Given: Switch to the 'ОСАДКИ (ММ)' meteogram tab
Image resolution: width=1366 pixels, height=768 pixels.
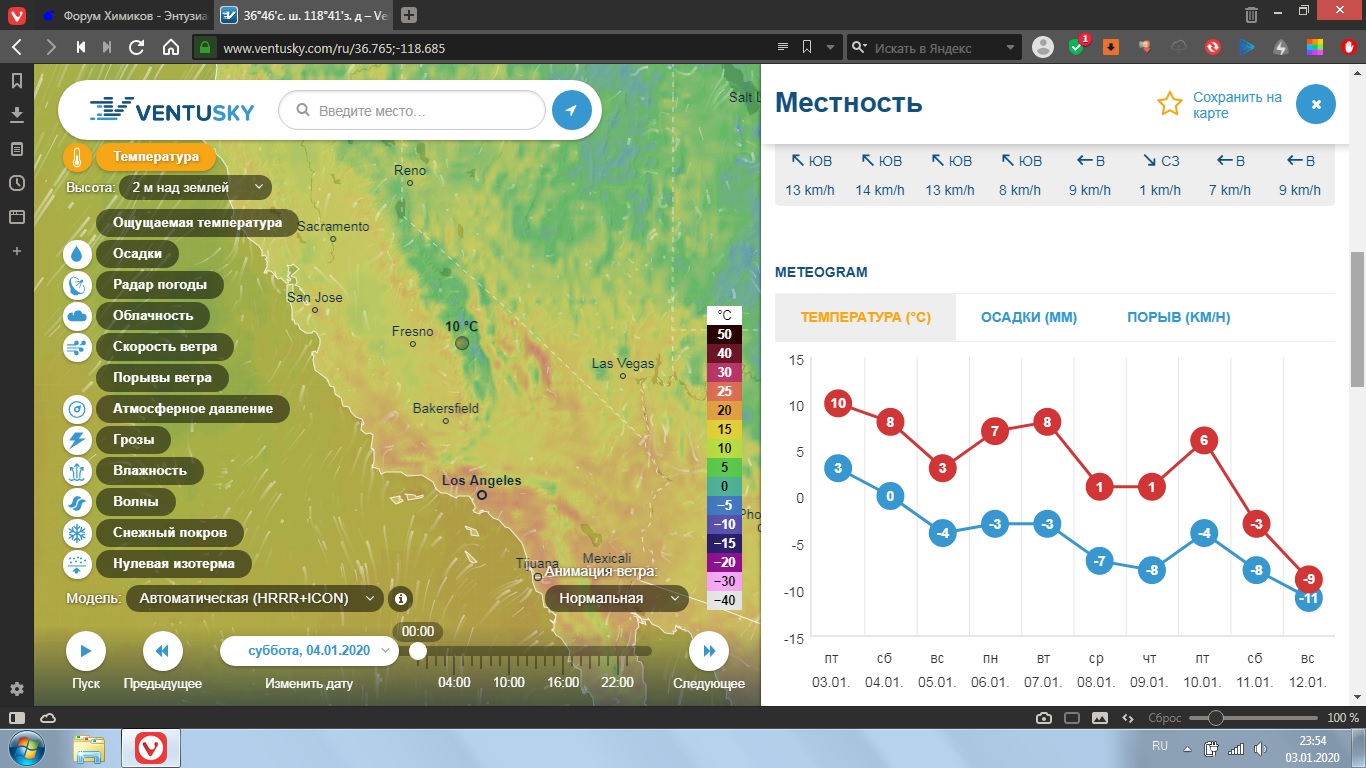Looking at the screenshot, I should [x=1028, y=318].
